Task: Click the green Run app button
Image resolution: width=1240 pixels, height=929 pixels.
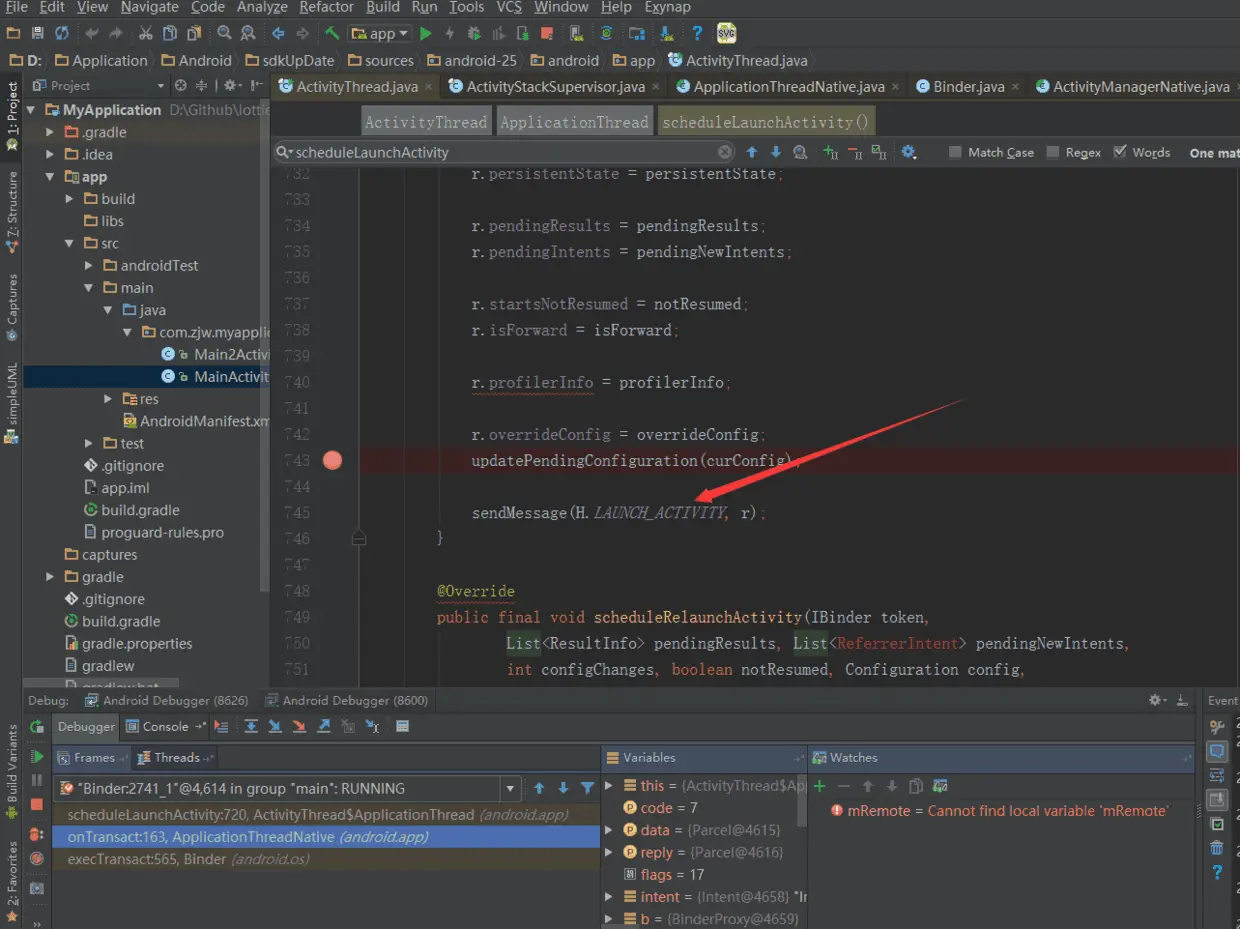Action: [x=426, y=33]
